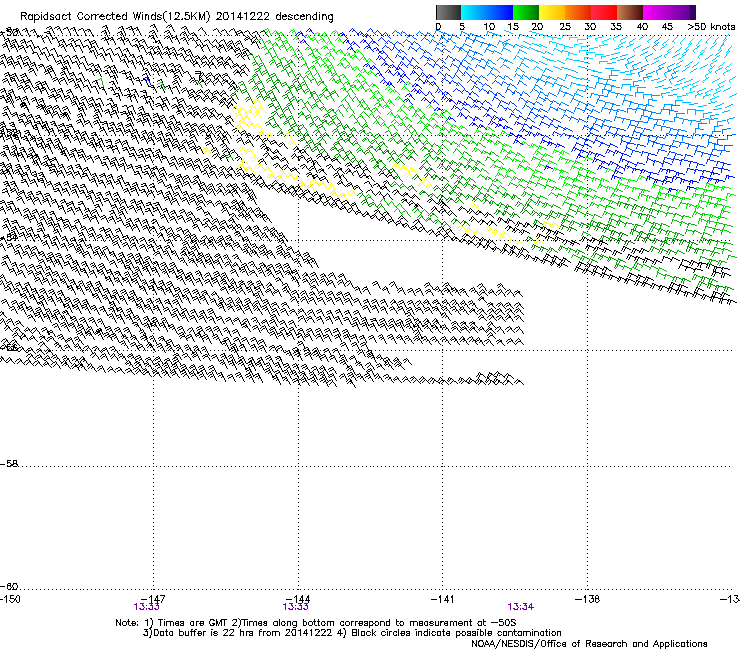Click the 'Data buffer is 22 hrs' note line

(x=352, y=633)
